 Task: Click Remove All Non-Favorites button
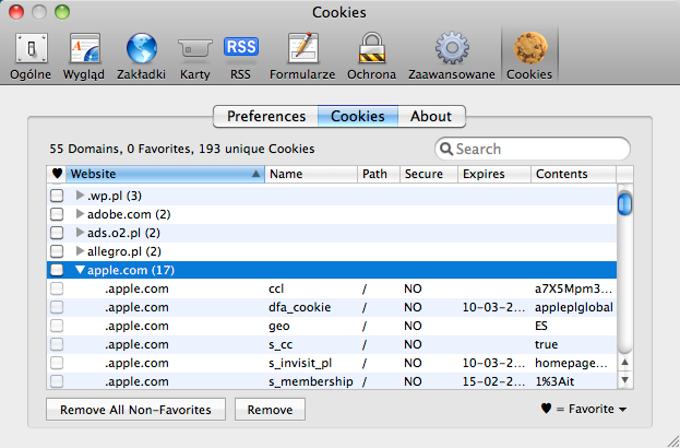coord(136,409)
